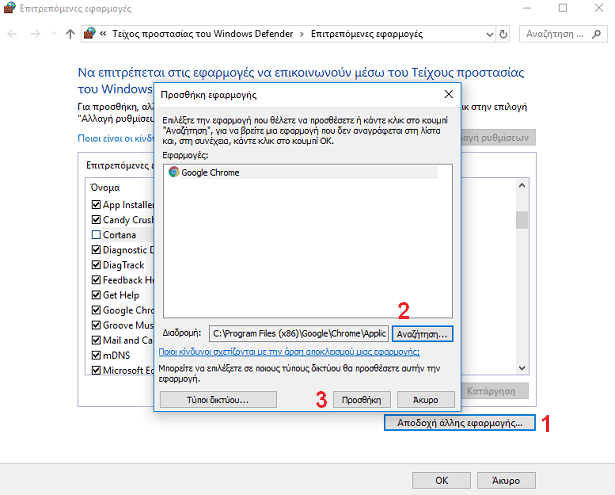This screenshot has height=495, width=615.
Task: Click the forward navigation arrow
Action: pos(35,34)
